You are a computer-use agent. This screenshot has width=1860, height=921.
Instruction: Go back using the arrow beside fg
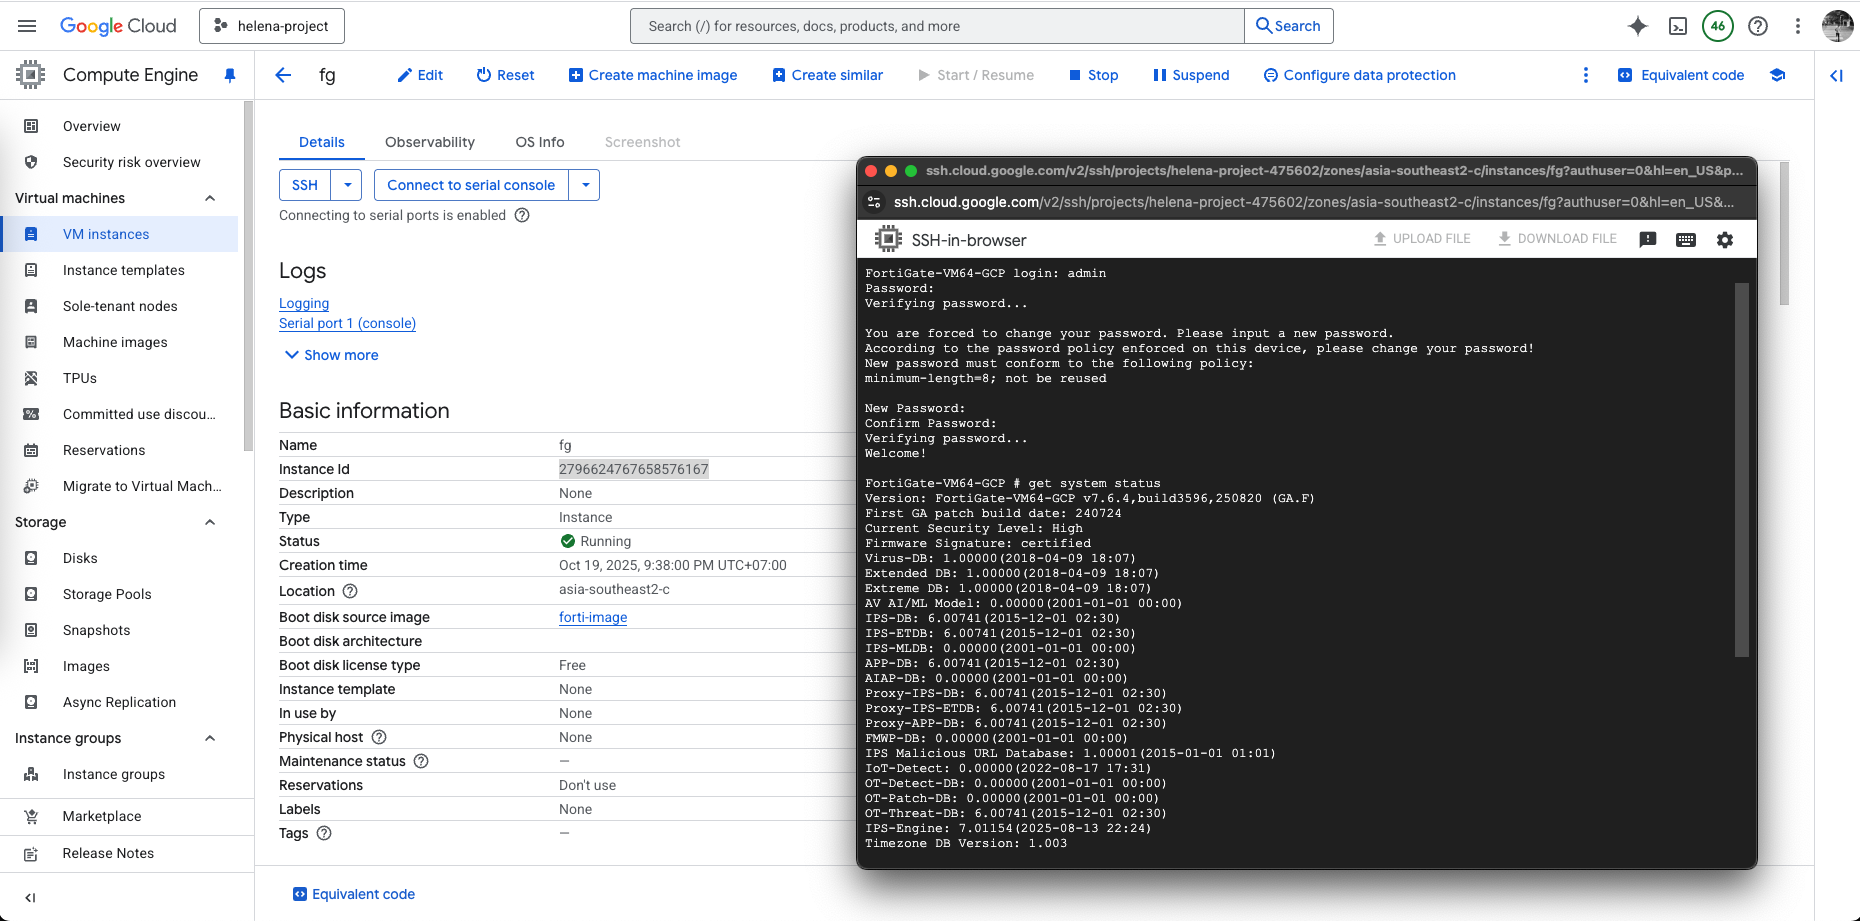click(283, 75)
